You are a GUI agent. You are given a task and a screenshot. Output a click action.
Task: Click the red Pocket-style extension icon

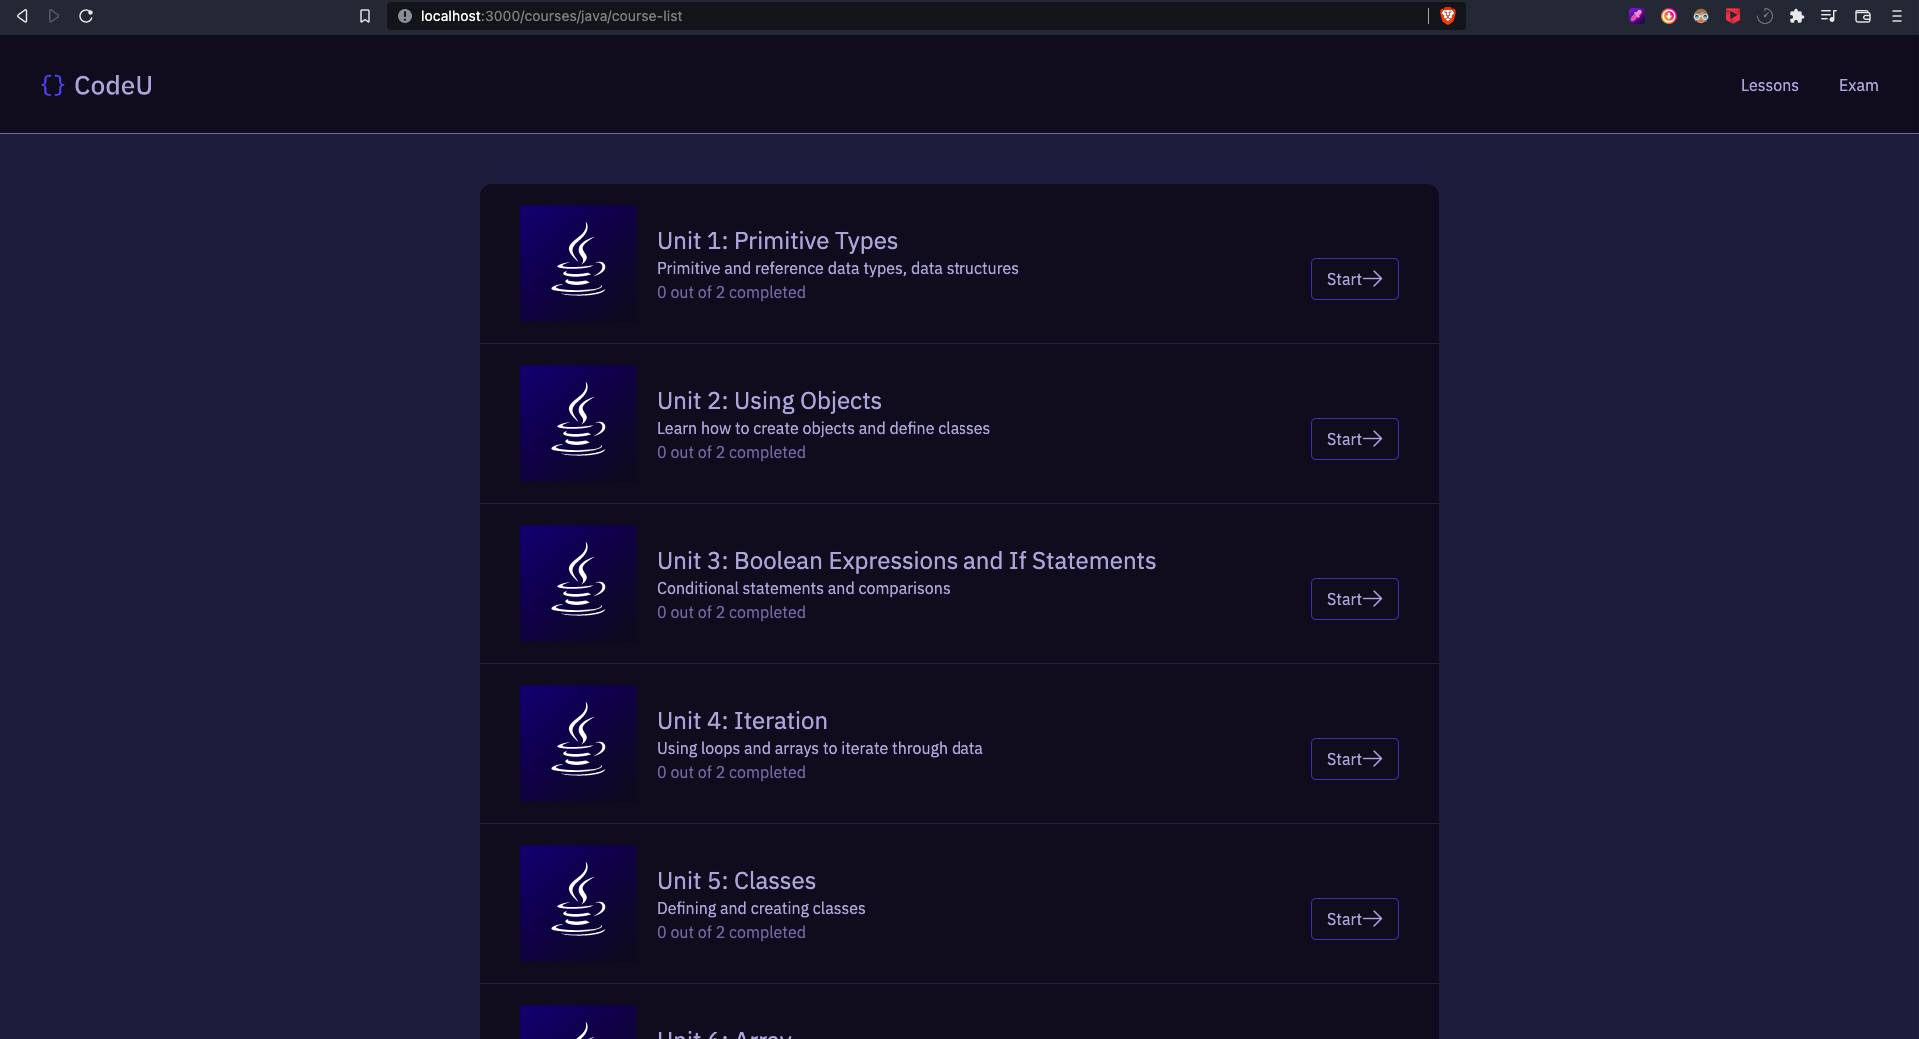(1733, 16)
